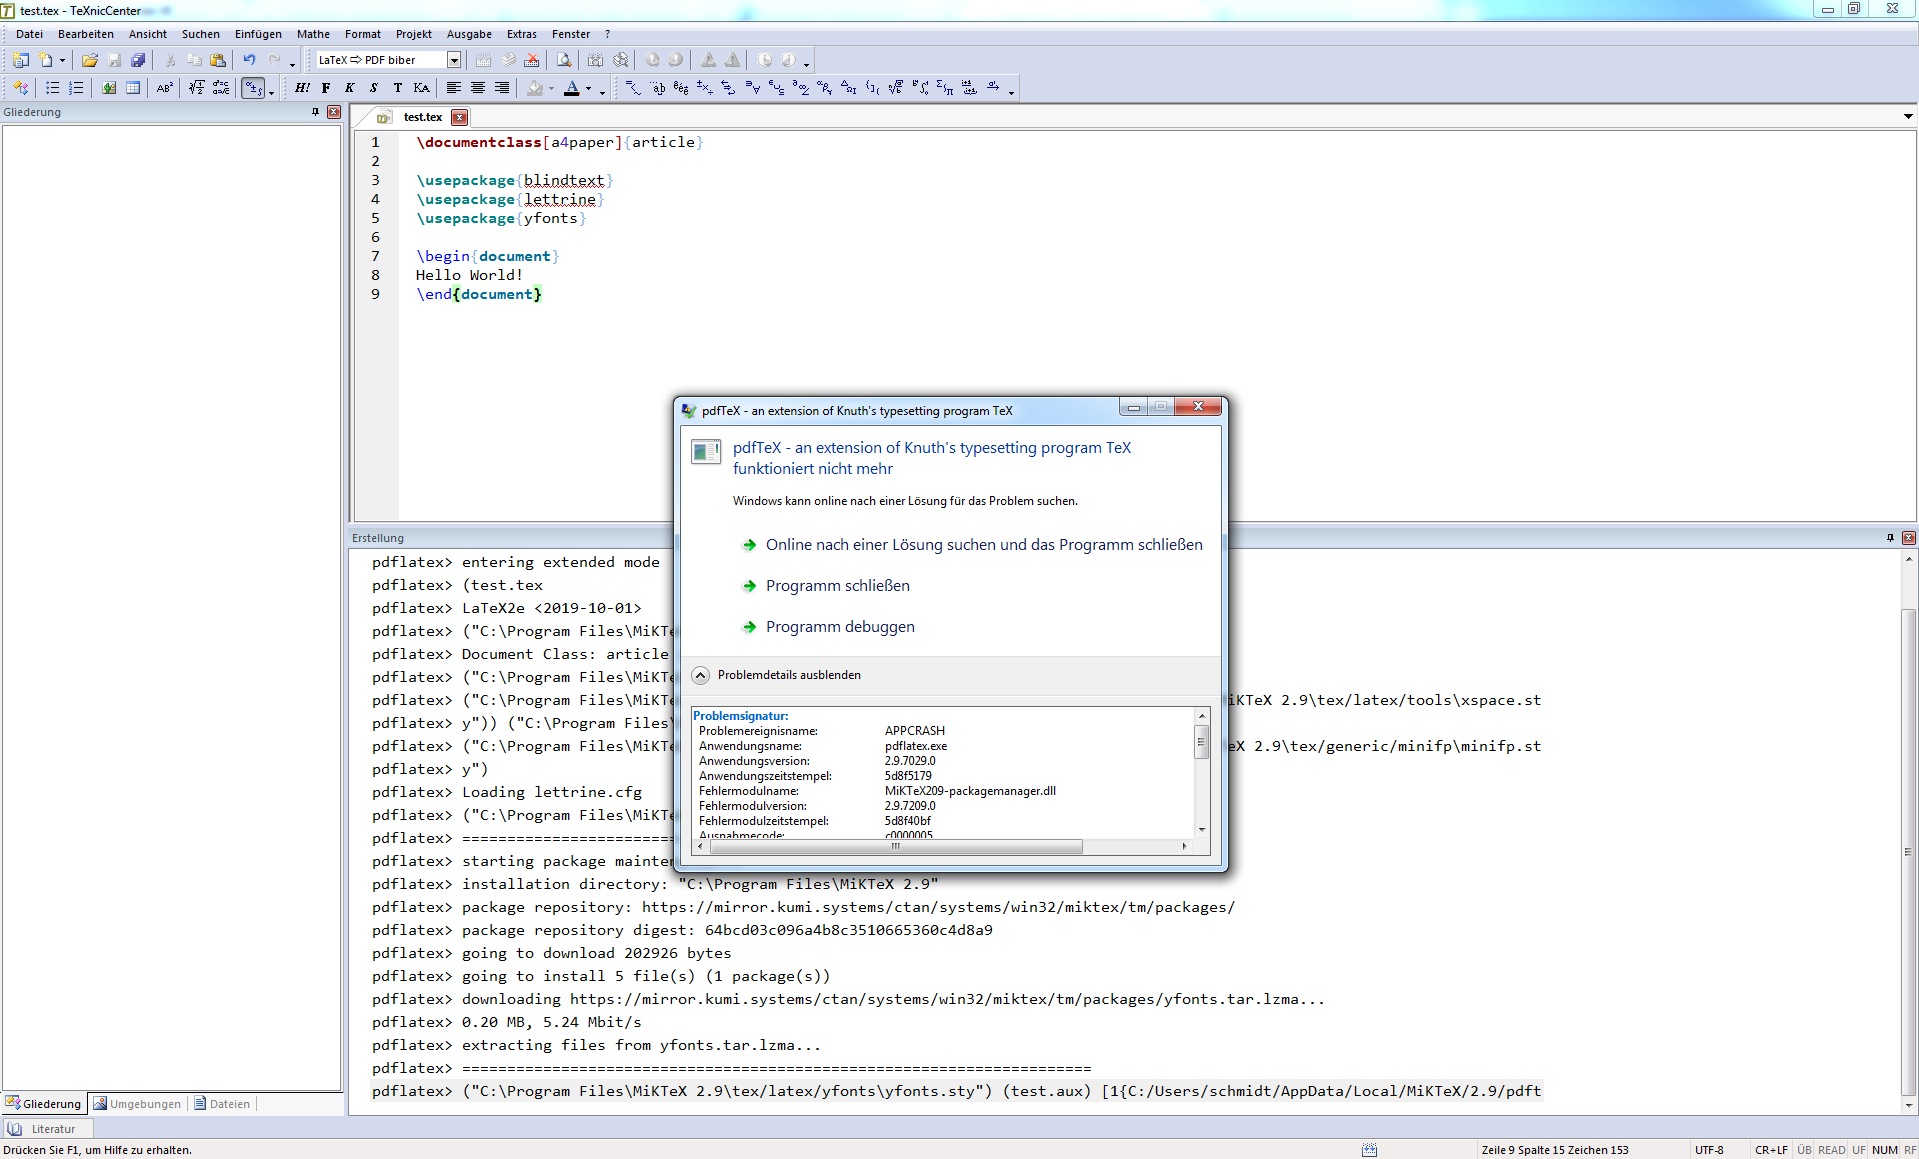This screenshot has height=1159, width=1919.
Task: Click the new project icon
Action: [x=21, y=60]
